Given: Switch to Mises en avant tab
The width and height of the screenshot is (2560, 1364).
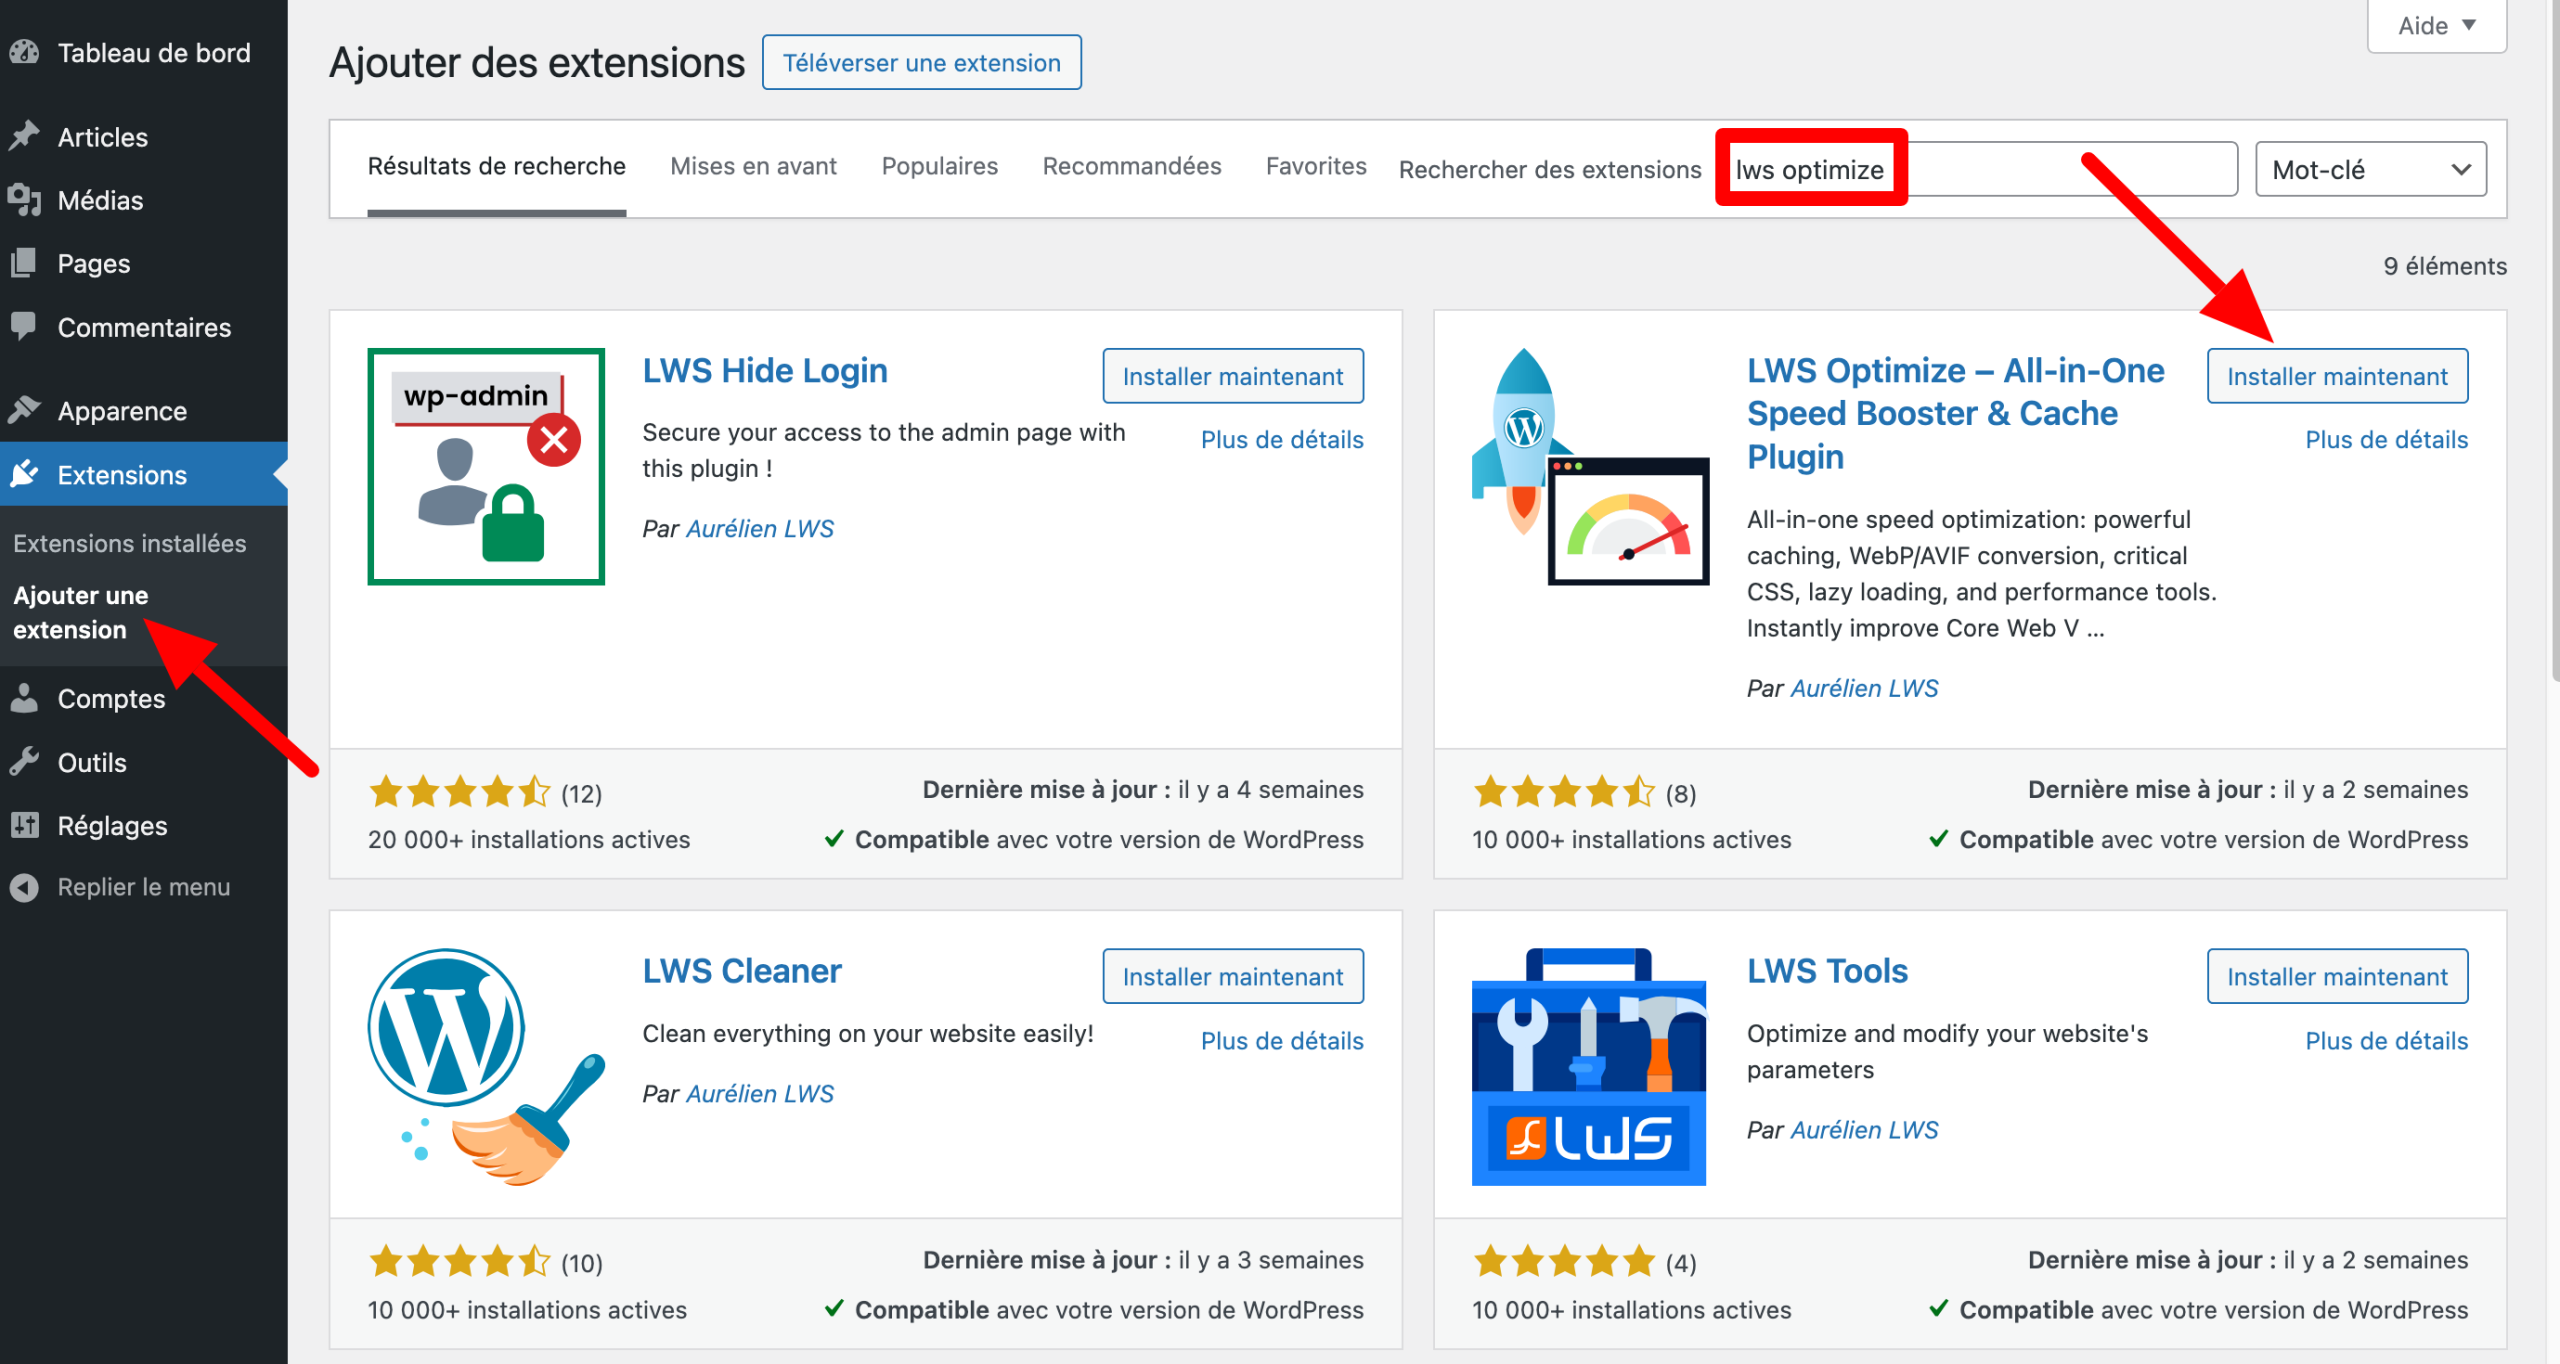Looking at the screenshot, I should tap(753, 167).
